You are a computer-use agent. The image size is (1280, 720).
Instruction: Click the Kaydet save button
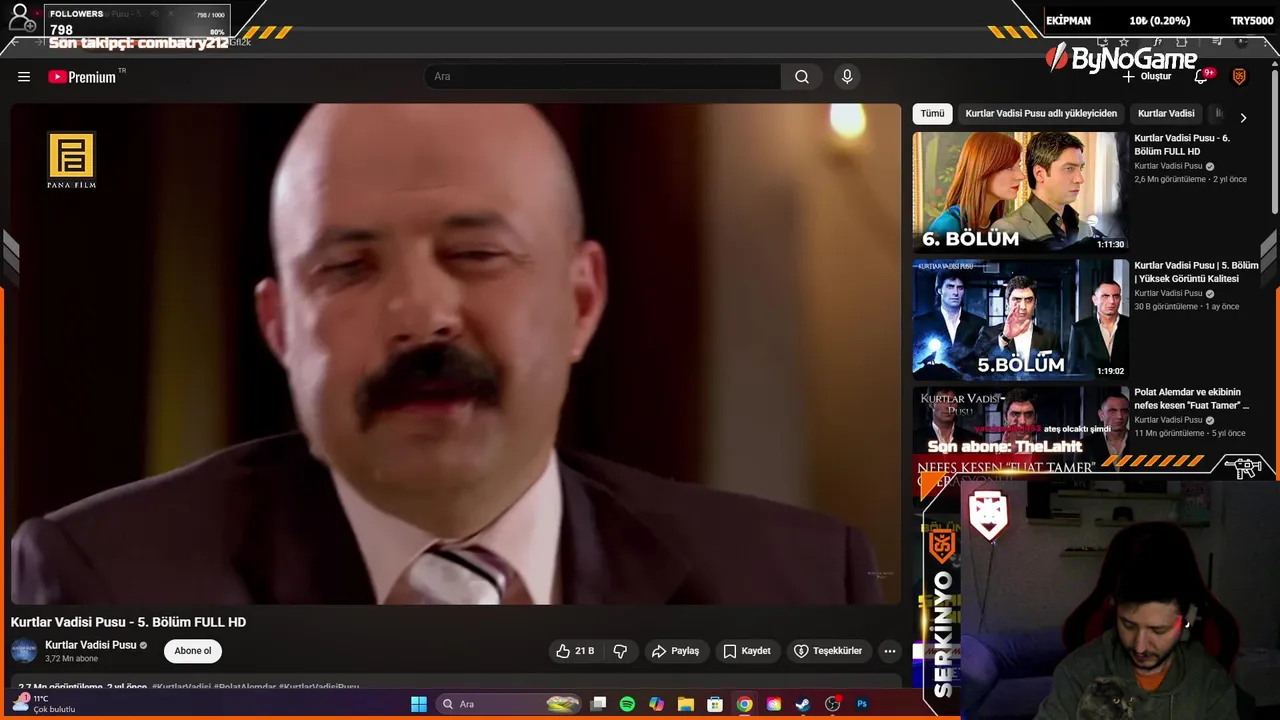[x=747, y=651]
